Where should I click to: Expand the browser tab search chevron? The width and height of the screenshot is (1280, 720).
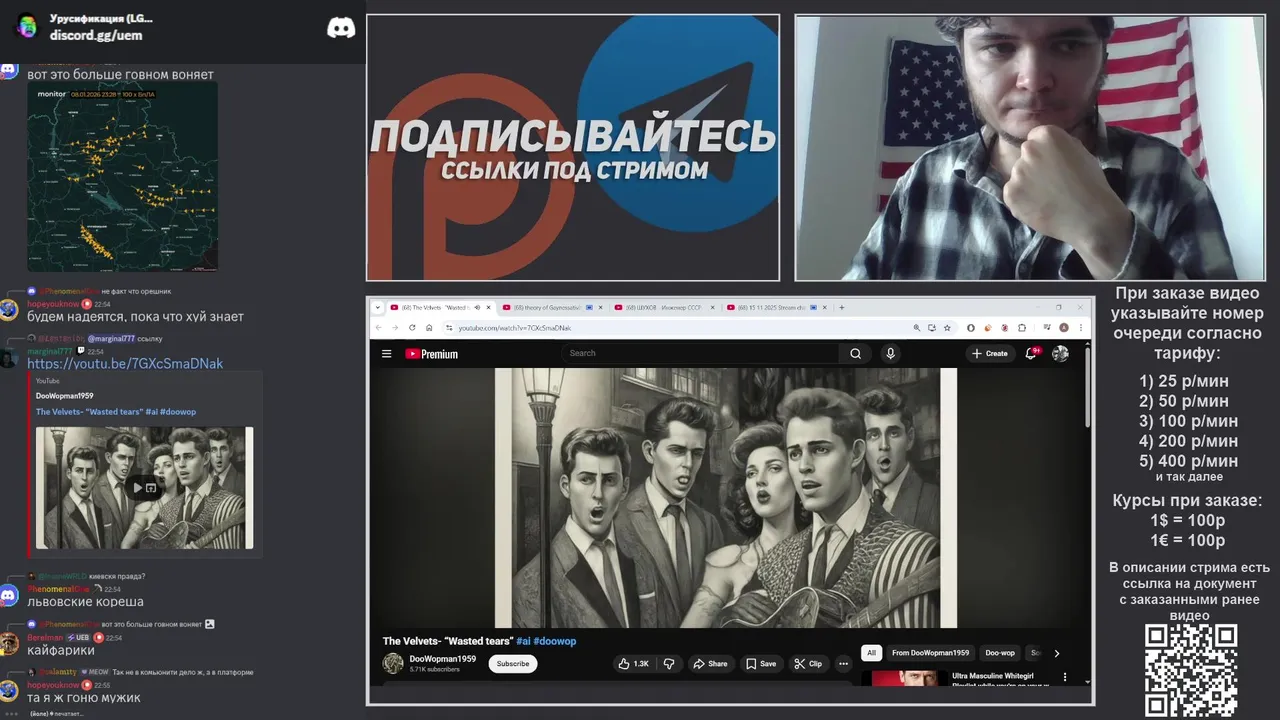378,307
